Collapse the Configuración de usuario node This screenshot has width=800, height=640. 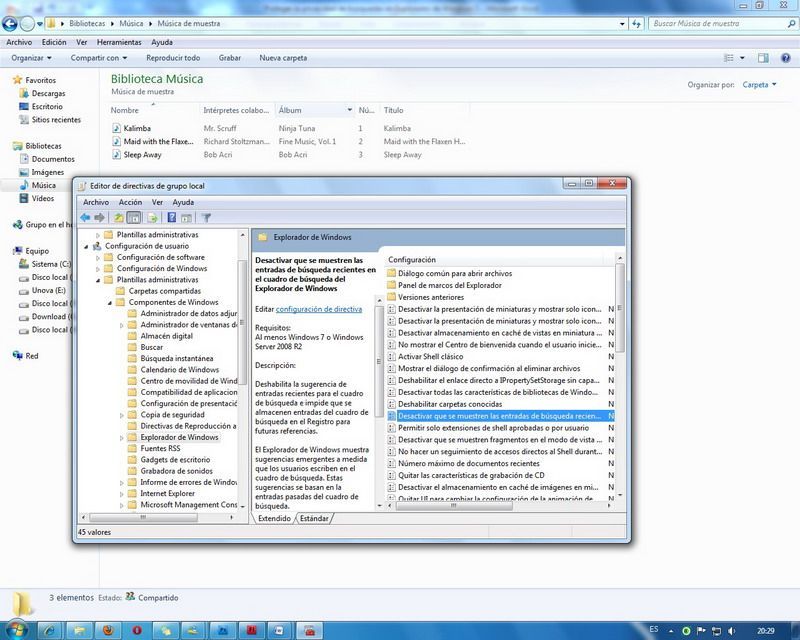(x=86, y=246)
